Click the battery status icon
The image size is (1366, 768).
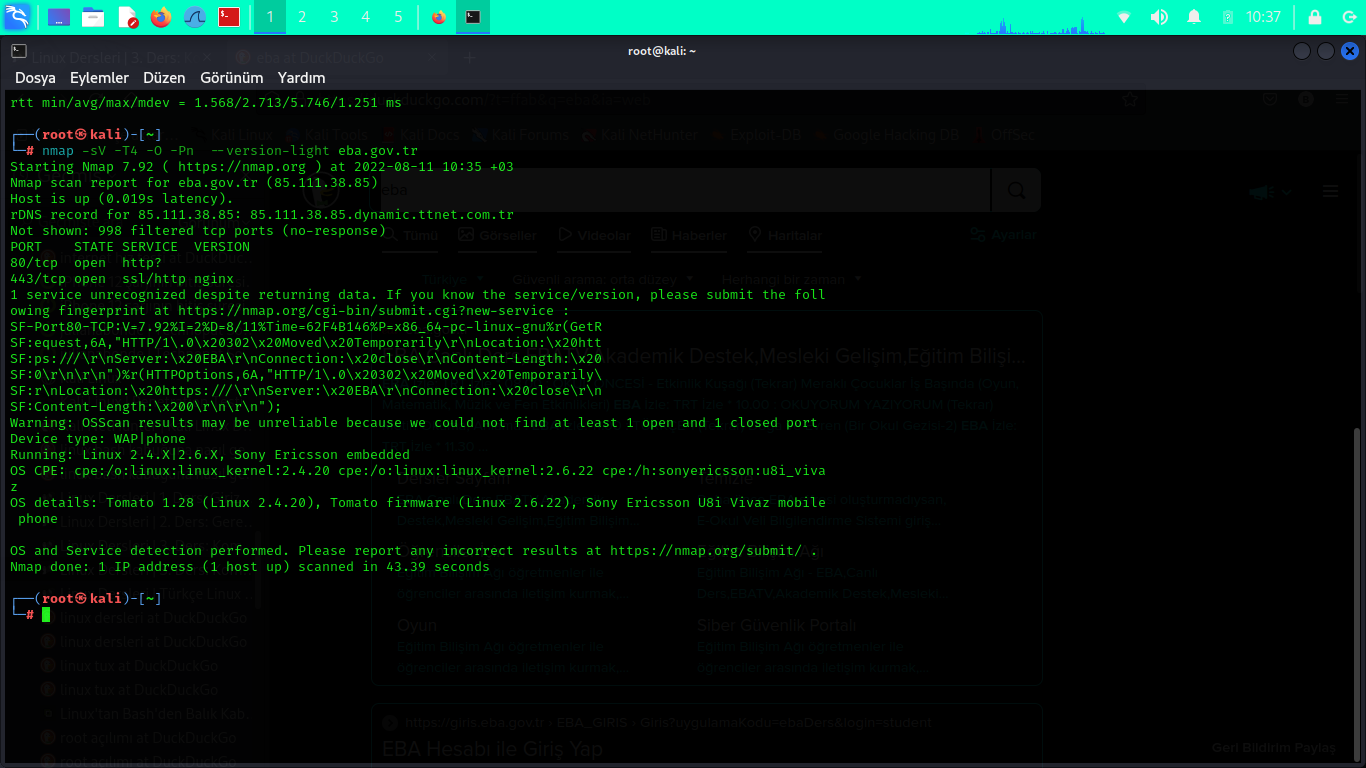pos(1229,17)
